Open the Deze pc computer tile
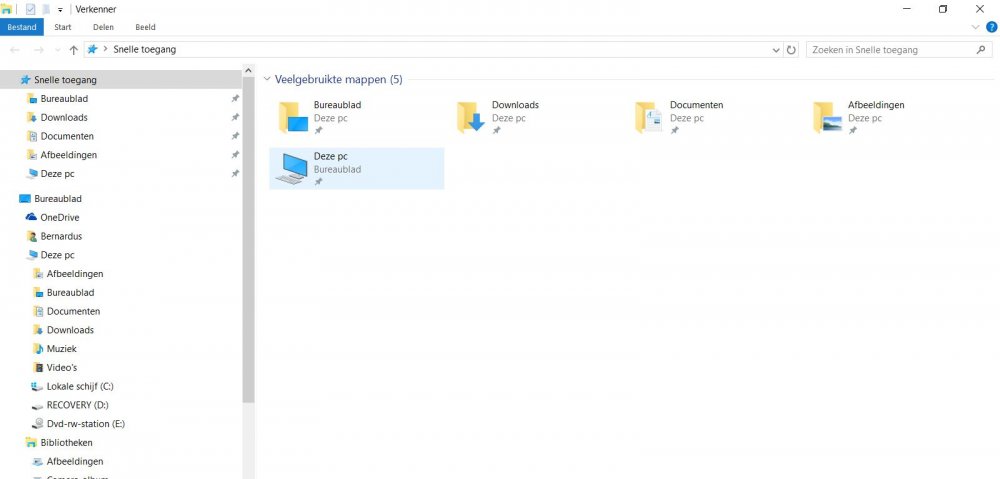 pos(357,169)
